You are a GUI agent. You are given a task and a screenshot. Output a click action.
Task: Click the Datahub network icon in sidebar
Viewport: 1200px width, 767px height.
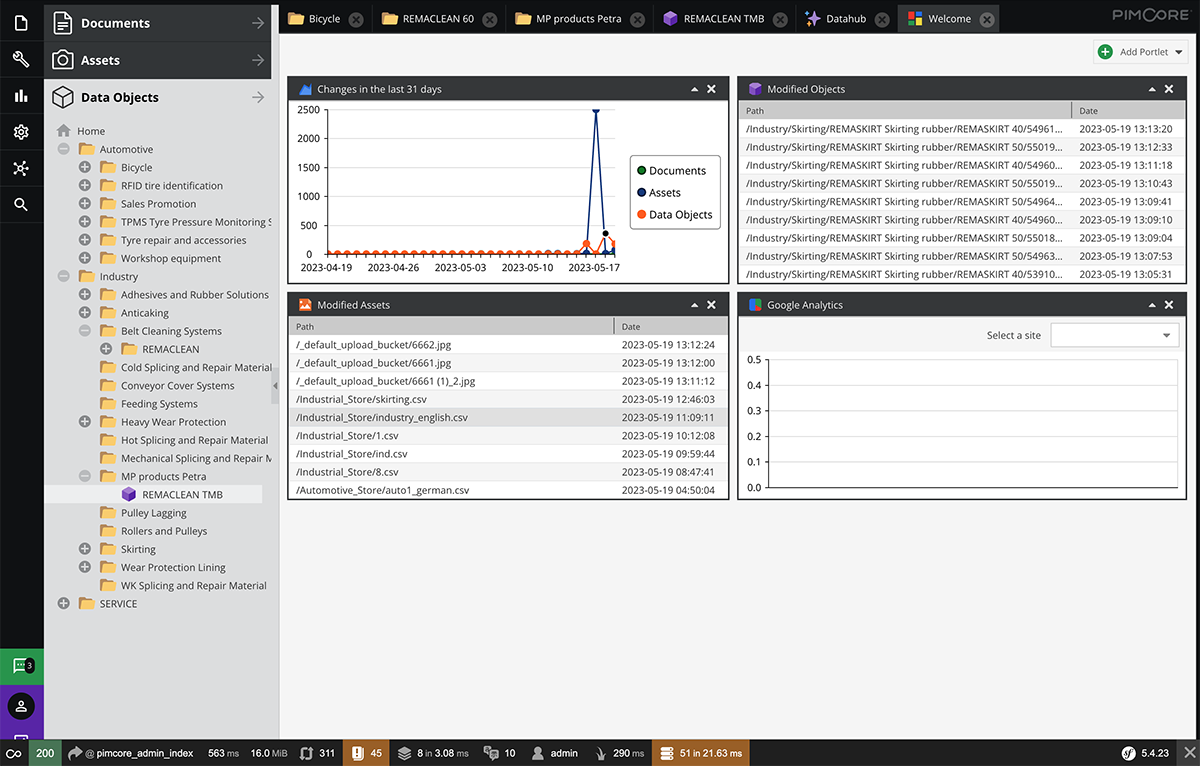click(x=21, y=168)
